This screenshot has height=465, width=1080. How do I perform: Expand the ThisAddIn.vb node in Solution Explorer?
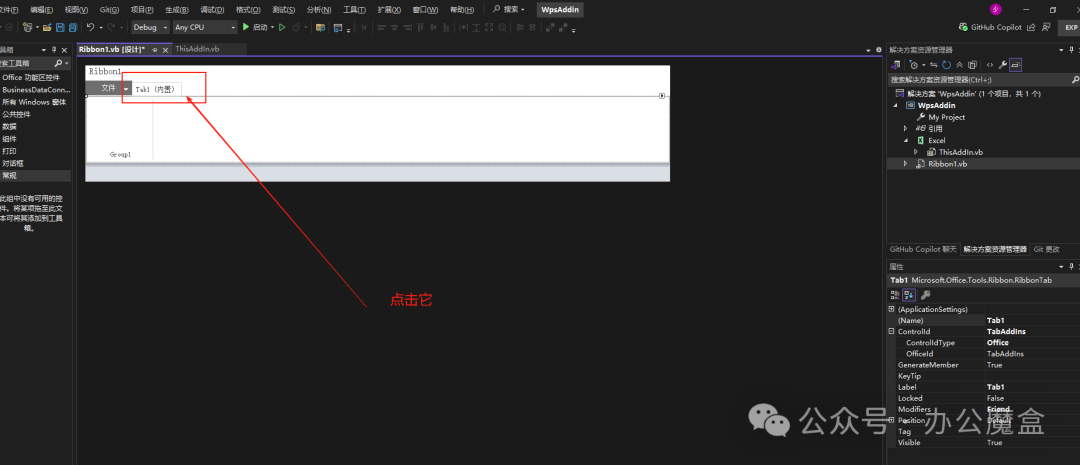click(x=916, y=152)
